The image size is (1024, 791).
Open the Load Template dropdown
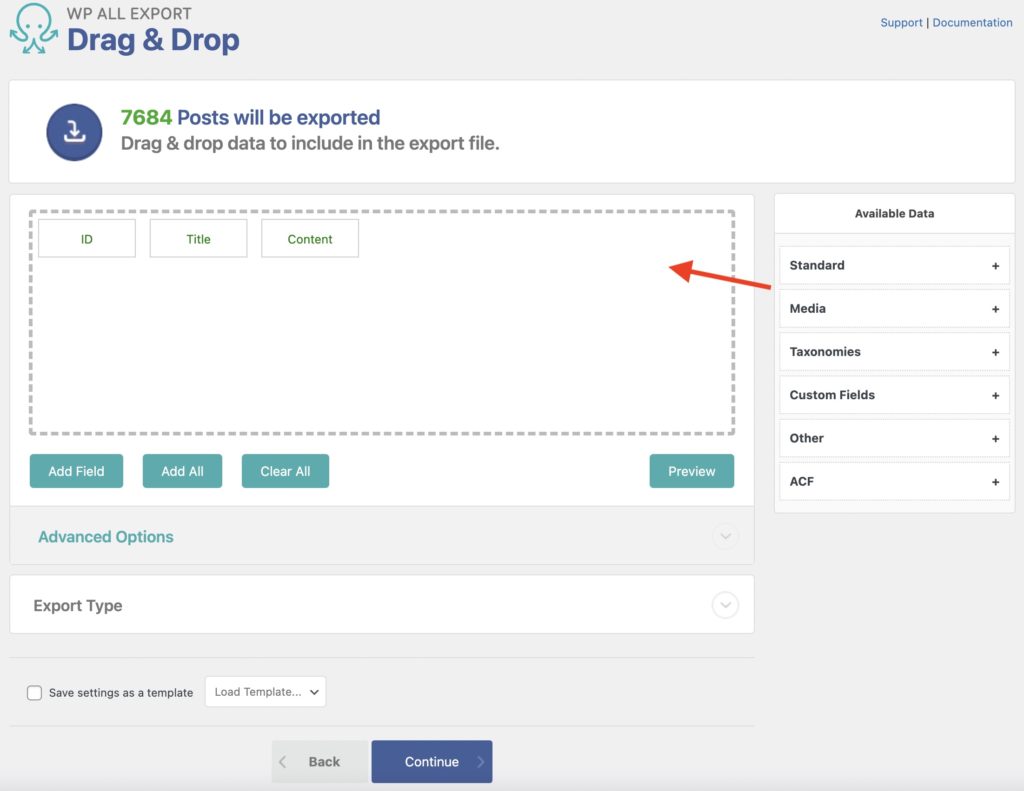coord(265,691)
